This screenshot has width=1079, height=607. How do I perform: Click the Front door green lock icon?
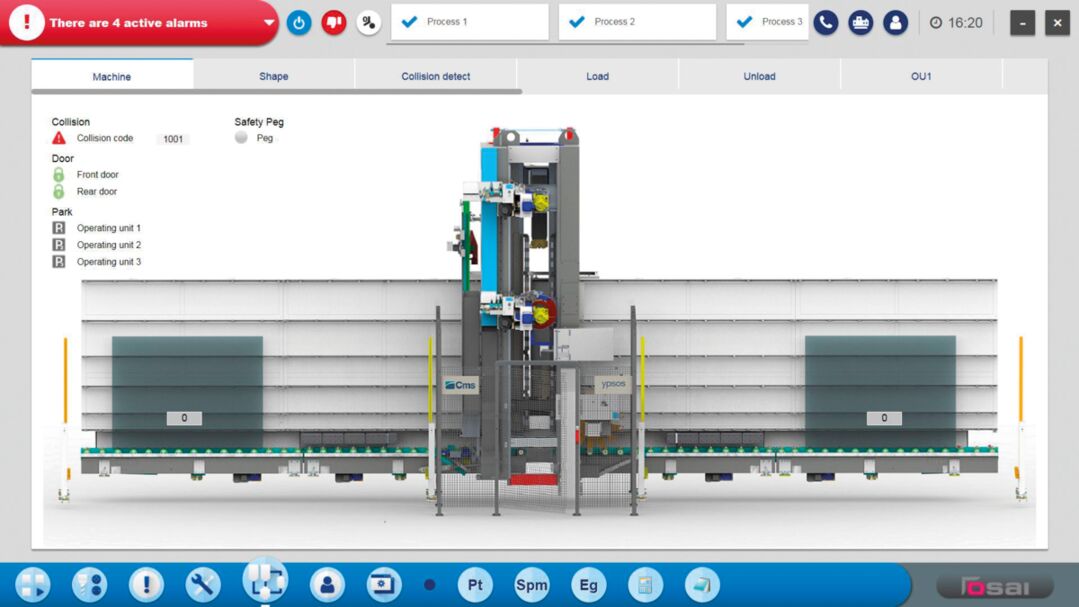tap(59, 175)
